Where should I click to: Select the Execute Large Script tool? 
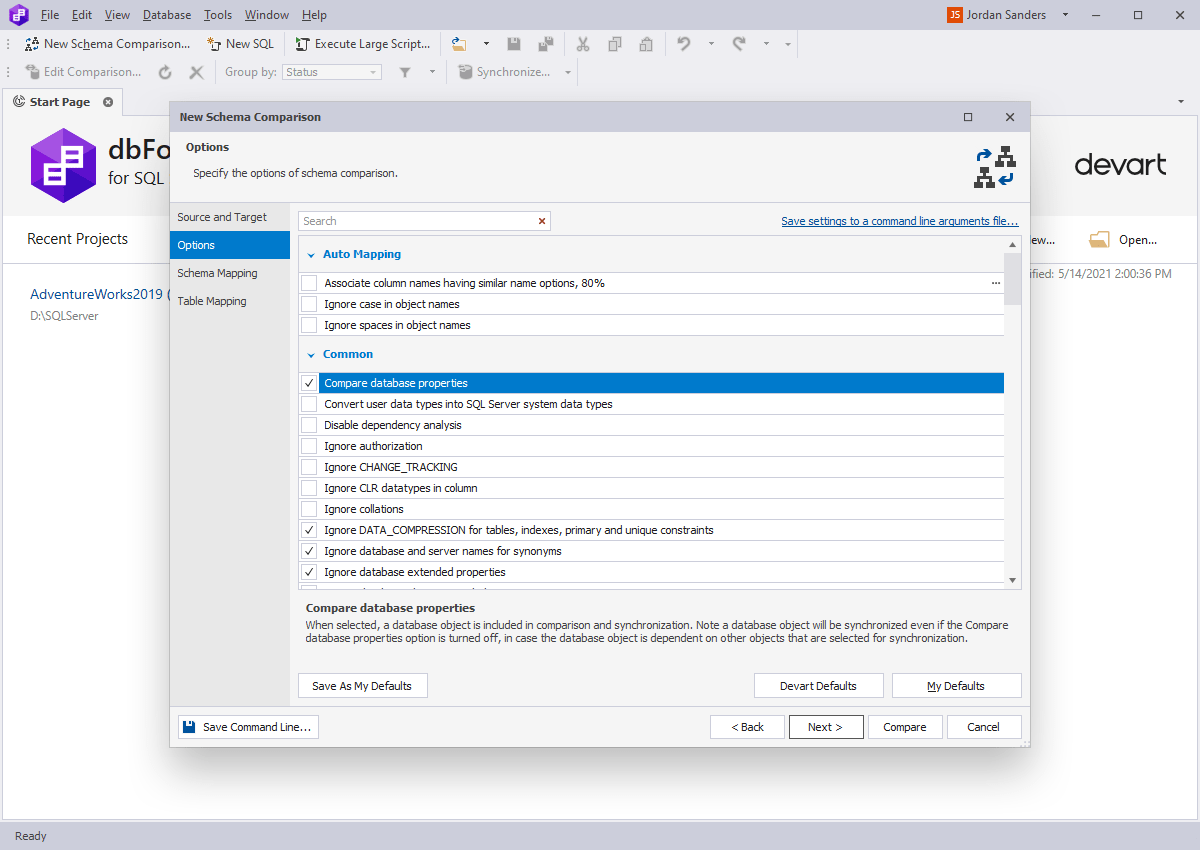362,44
